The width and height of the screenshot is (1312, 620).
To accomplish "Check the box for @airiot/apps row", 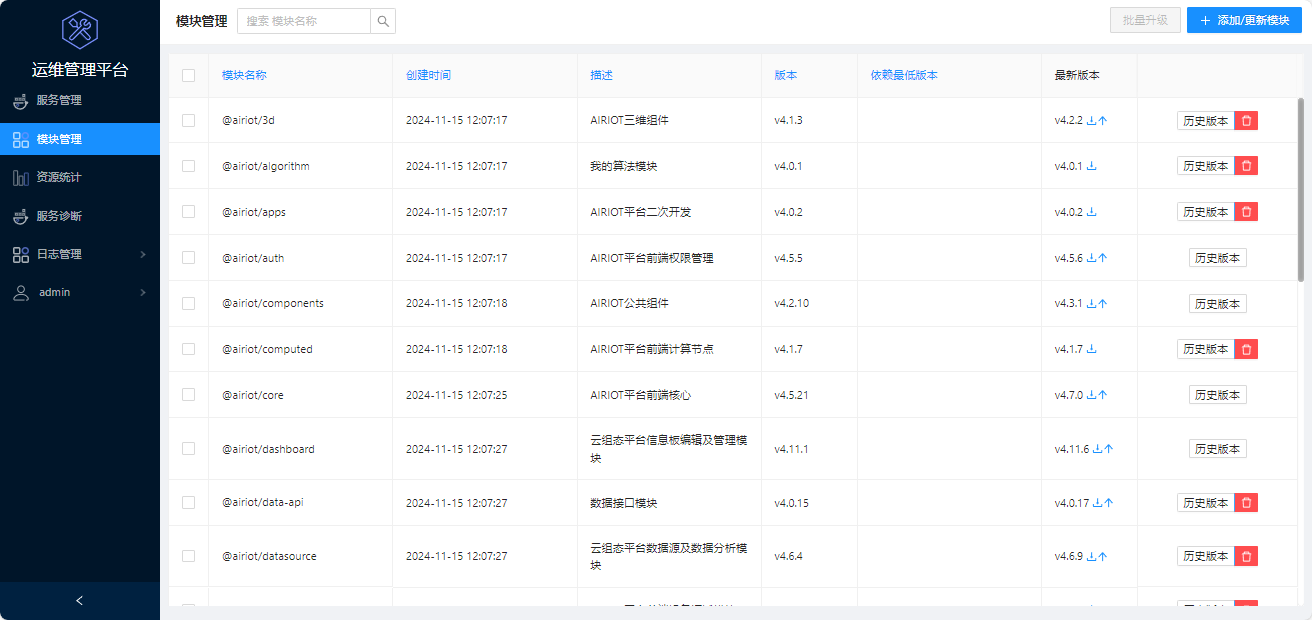I will point(188,212).
